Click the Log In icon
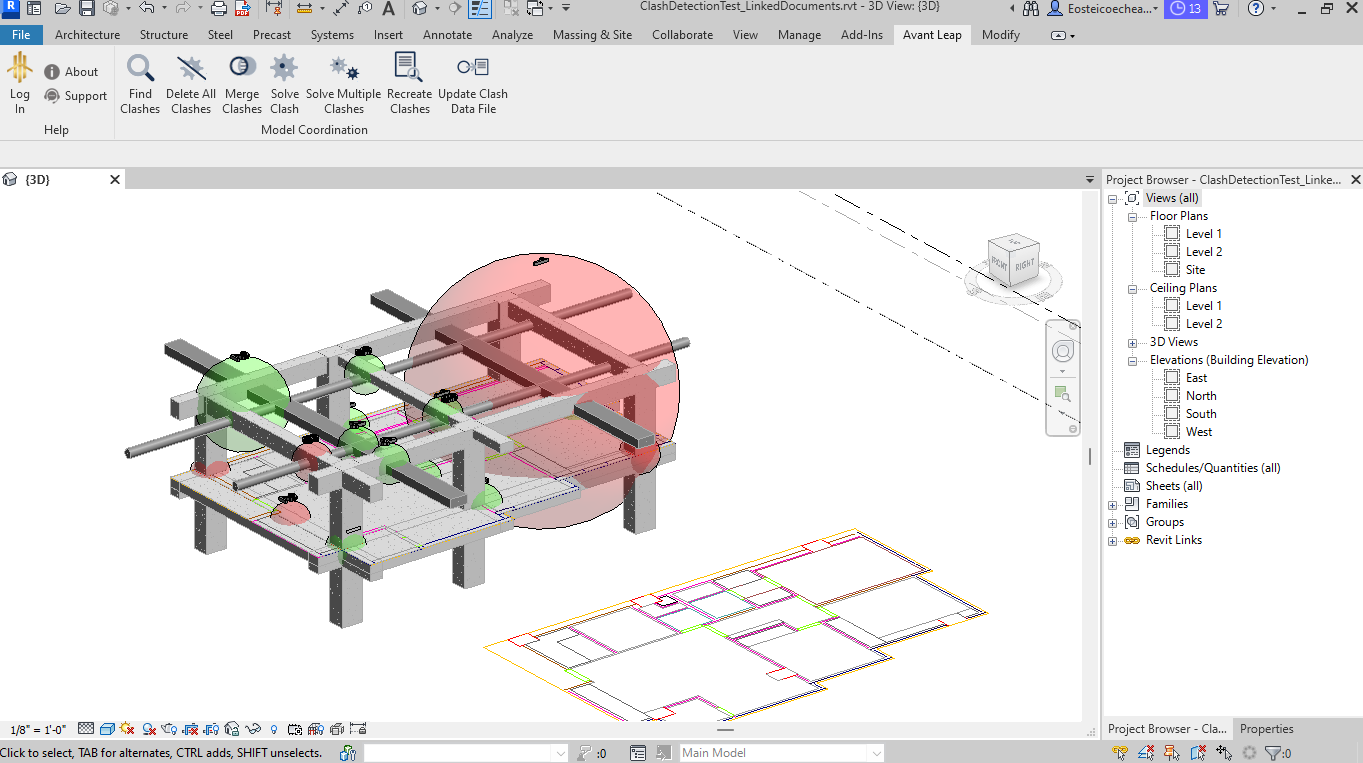 coord(20,84)
